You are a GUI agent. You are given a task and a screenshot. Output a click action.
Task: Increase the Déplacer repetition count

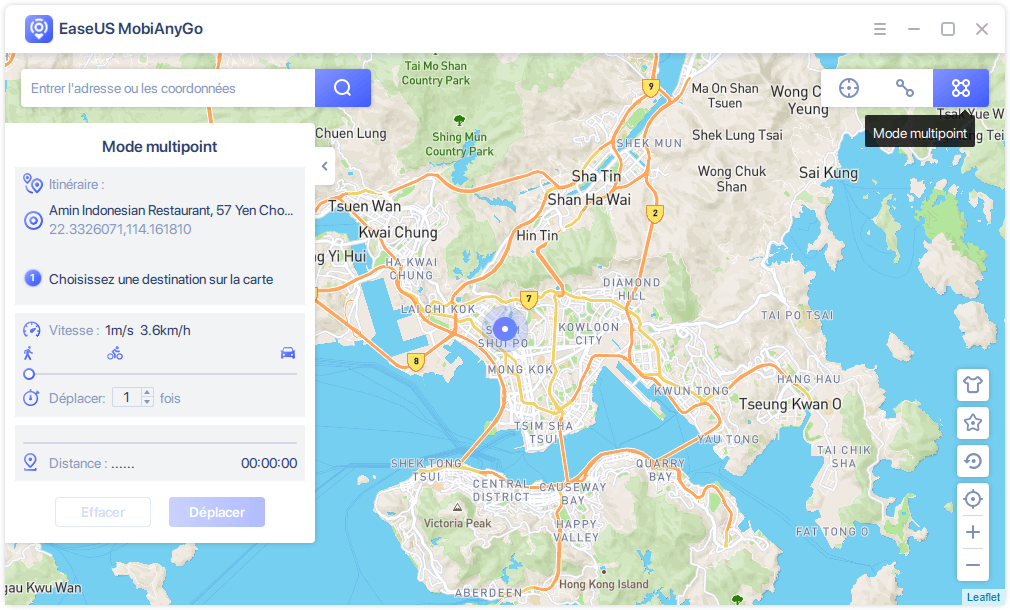[148, 393]
